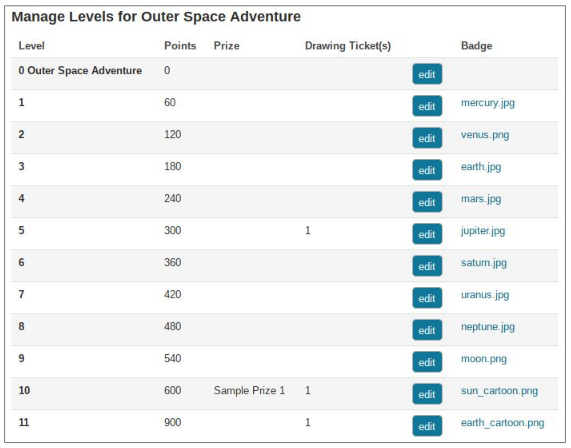The width and height of the screenshot is (571, 448).
Task: Edit level 7 uranus.jpg row
Action: 427,298
